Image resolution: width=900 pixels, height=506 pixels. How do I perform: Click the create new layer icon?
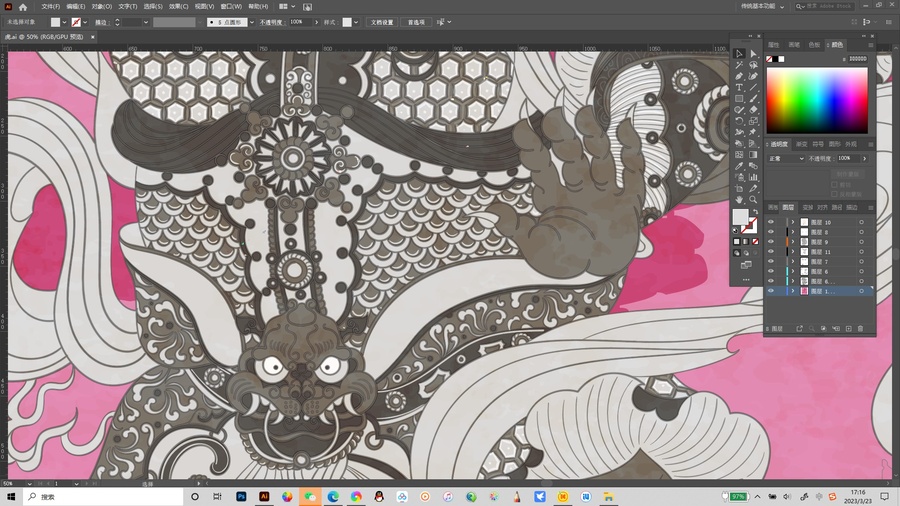(848, 329)
